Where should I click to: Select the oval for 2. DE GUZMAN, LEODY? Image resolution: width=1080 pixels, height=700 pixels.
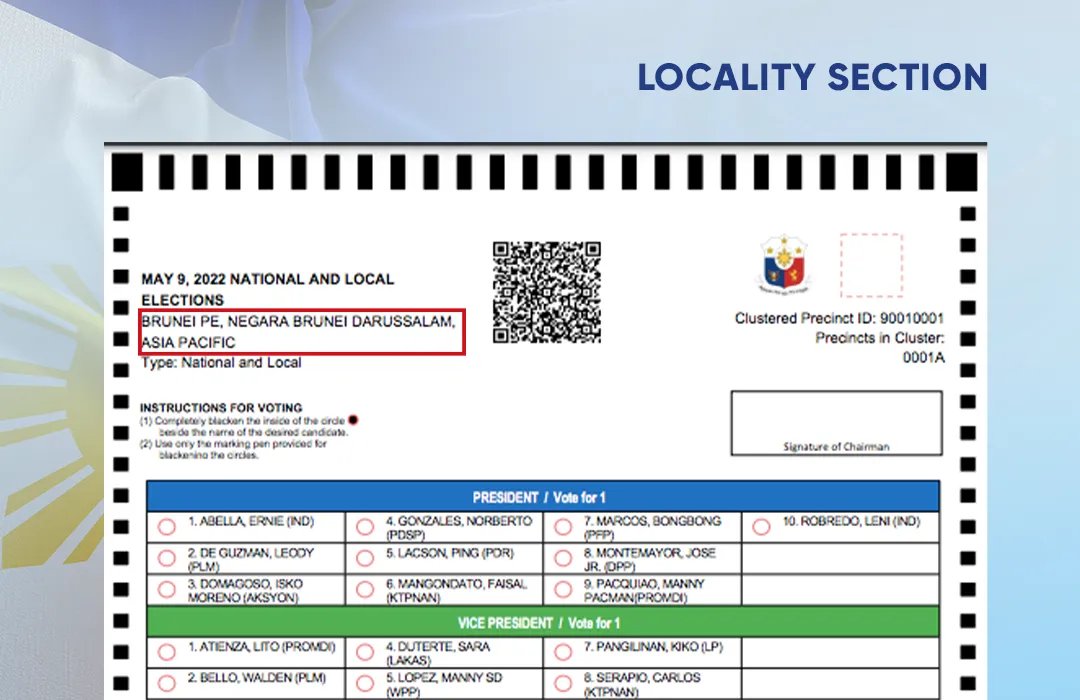pos(167,558)
